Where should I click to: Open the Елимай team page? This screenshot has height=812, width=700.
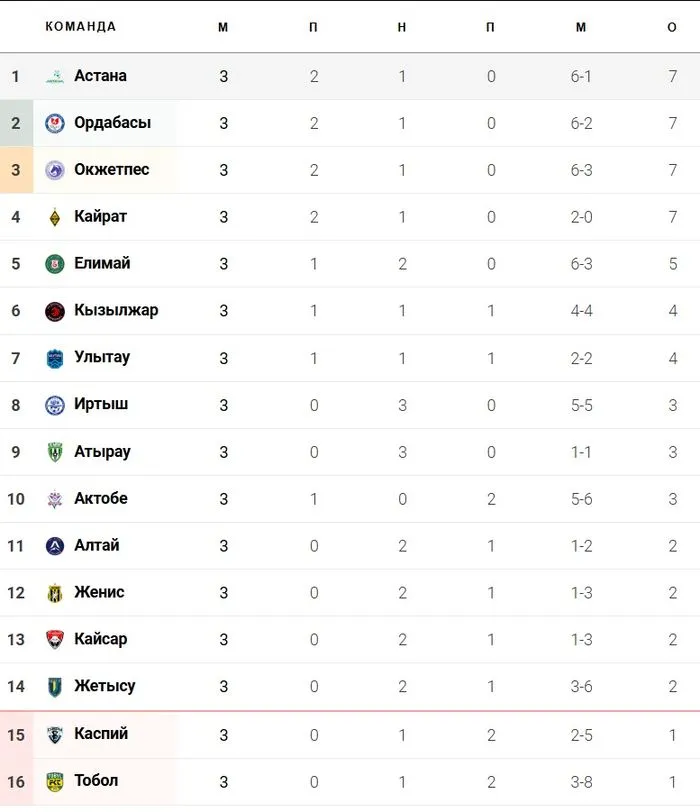102,264
